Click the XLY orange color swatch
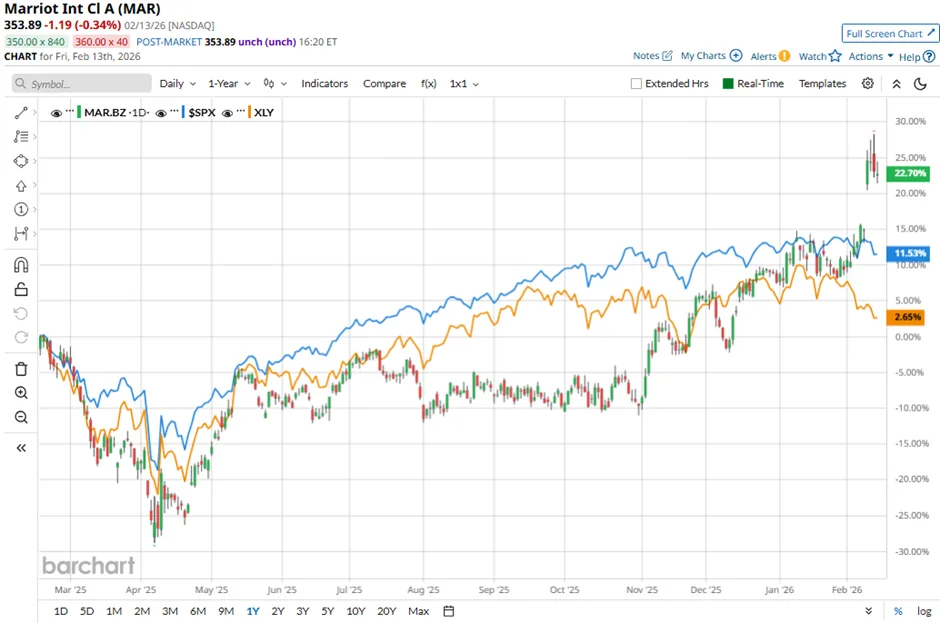This screenshot has width=940, height=623. (x=246, y=113)
